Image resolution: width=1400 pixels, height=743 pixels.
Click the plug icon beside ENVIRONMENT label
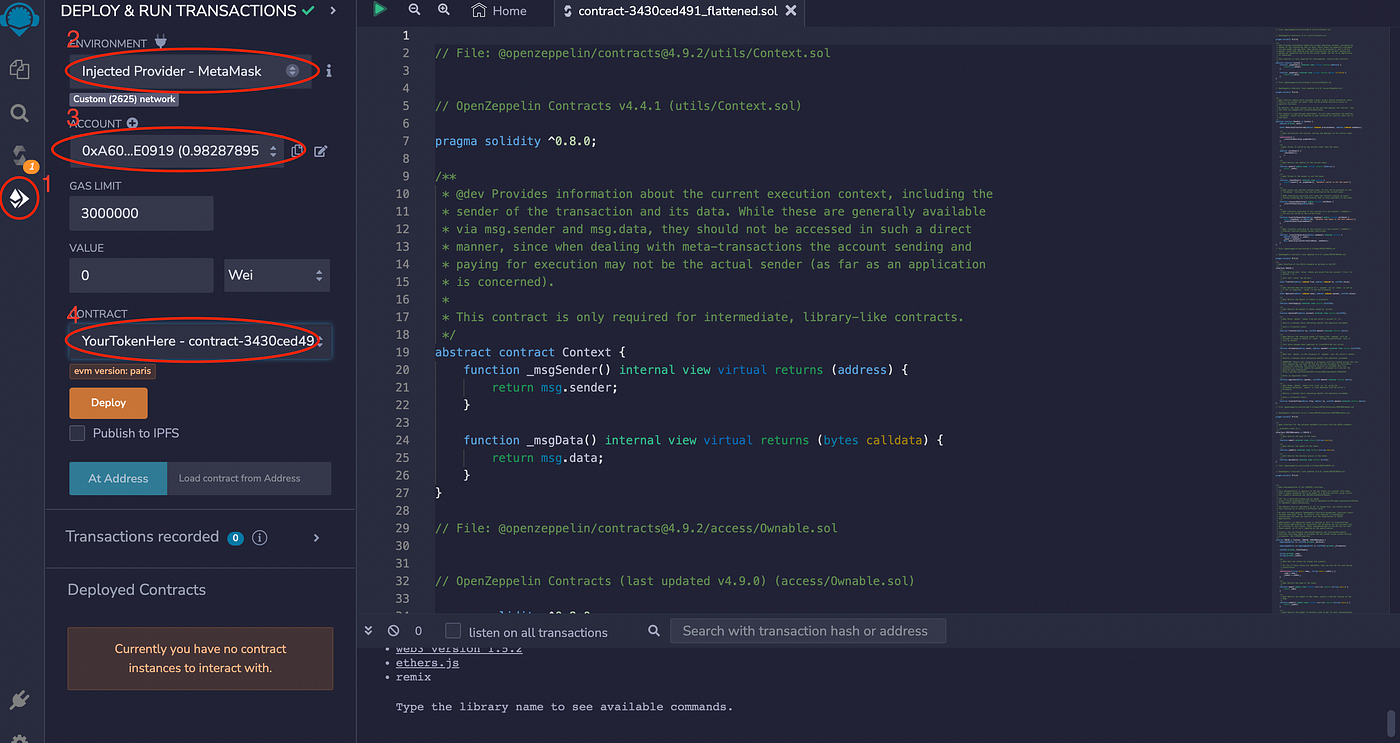(x=161, y=43)
